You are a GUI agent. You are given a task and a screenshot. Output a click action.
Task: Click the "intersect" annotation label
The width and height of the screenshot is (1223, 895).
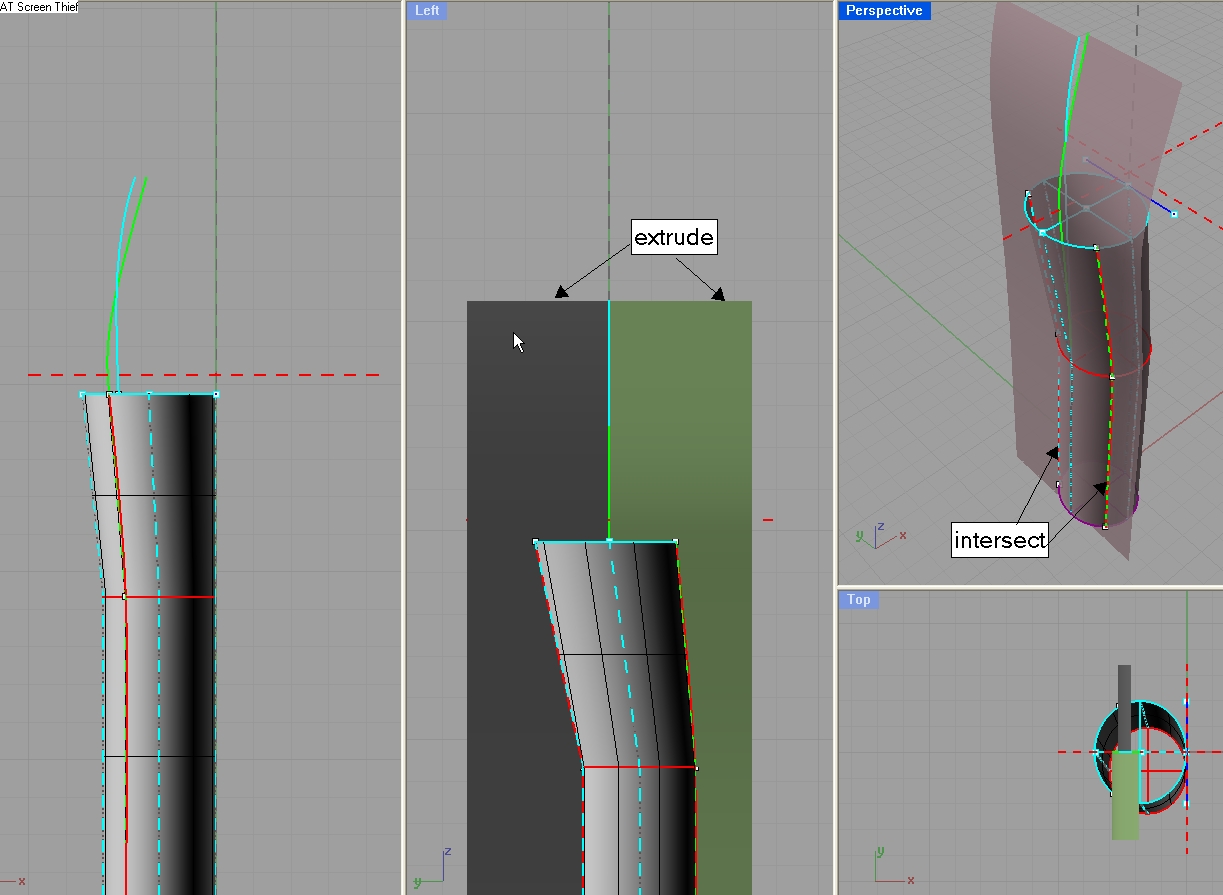pyautogui.click(x=999, y=541)
